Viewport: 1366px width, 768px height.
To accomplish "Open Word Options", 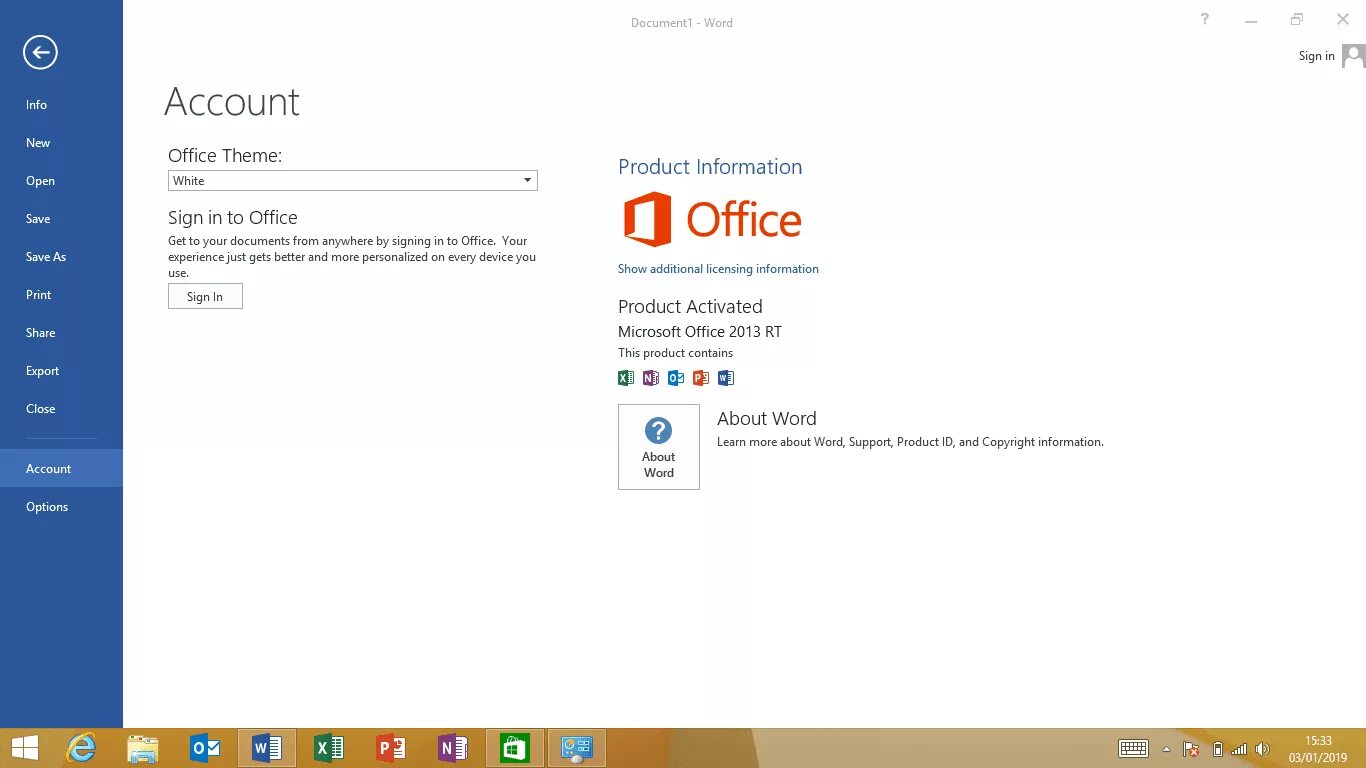I will pyautogui.click(x=61, y=507).
